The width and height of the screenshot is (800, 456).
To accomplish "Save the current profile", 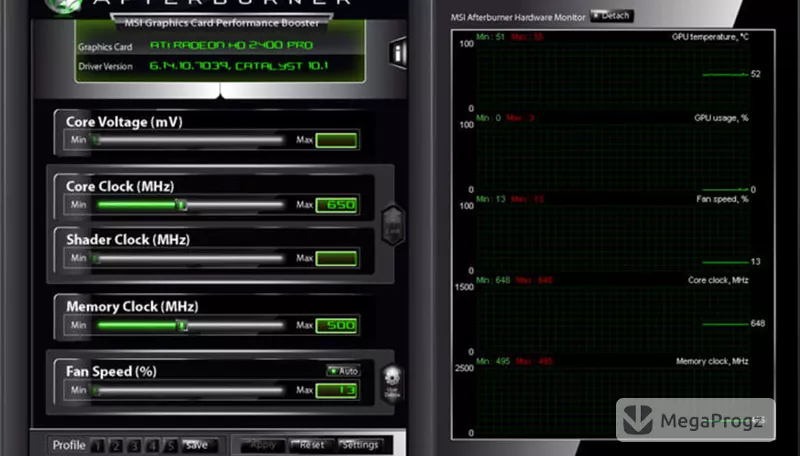I will pos(199,445).
